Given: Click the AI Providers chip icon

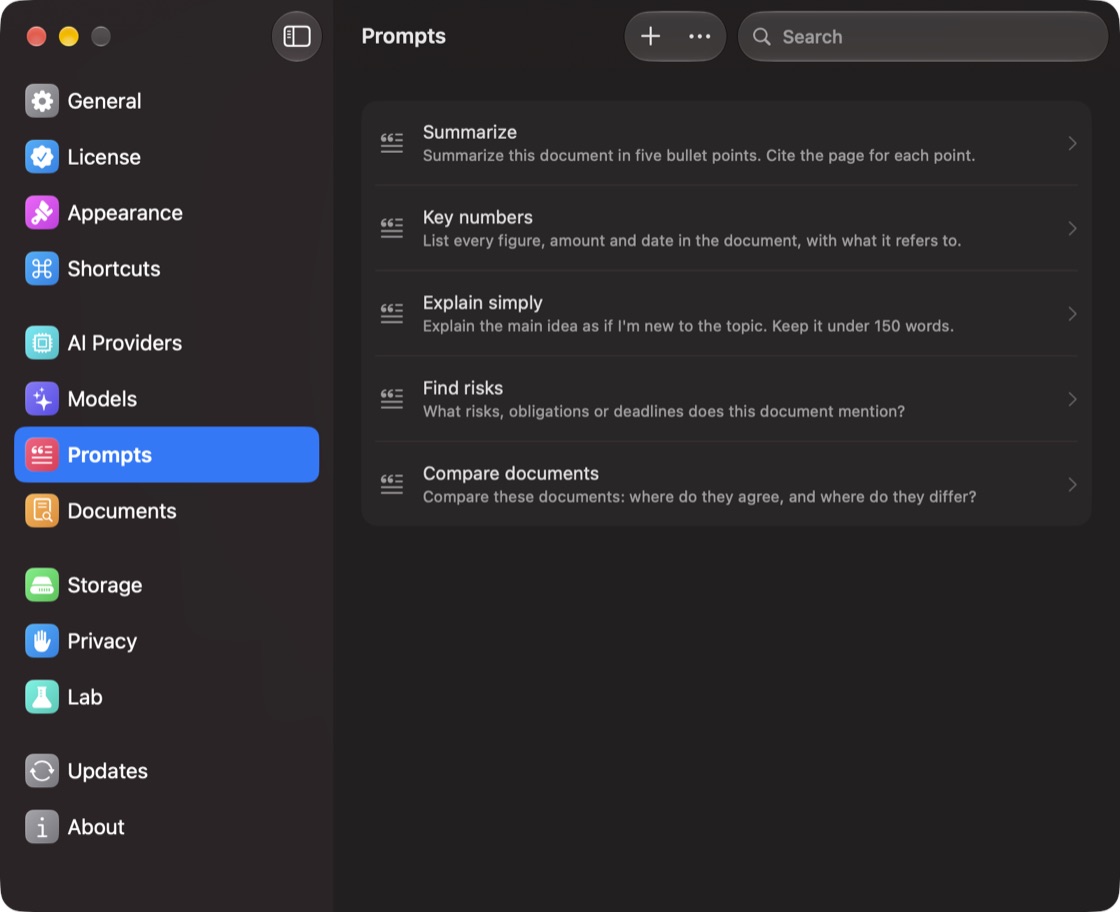Looking at the screenshot, I should tap(41, 343).
